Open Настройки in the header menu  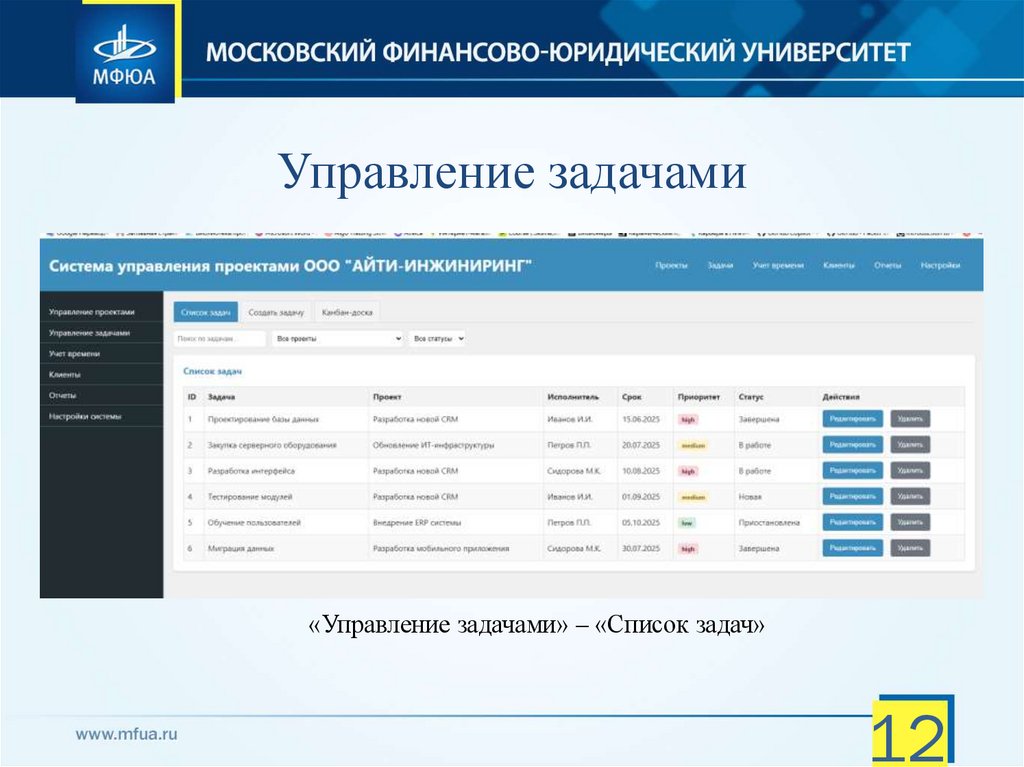pyautogui.click(x=940, y=265)
